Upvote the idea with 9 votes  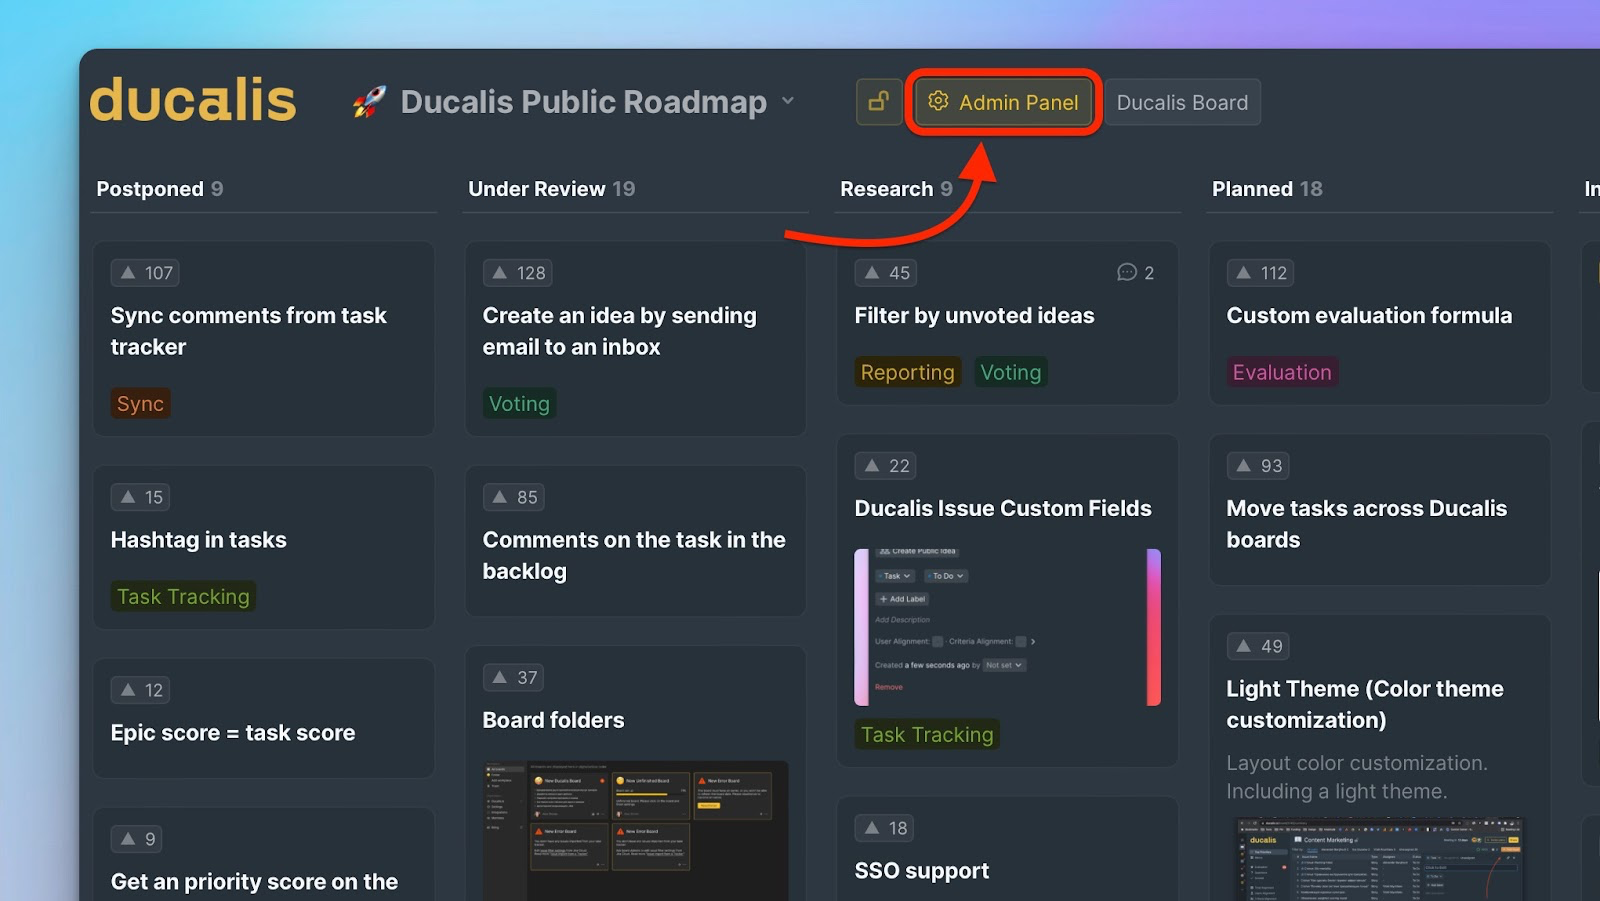coord(138,839)
